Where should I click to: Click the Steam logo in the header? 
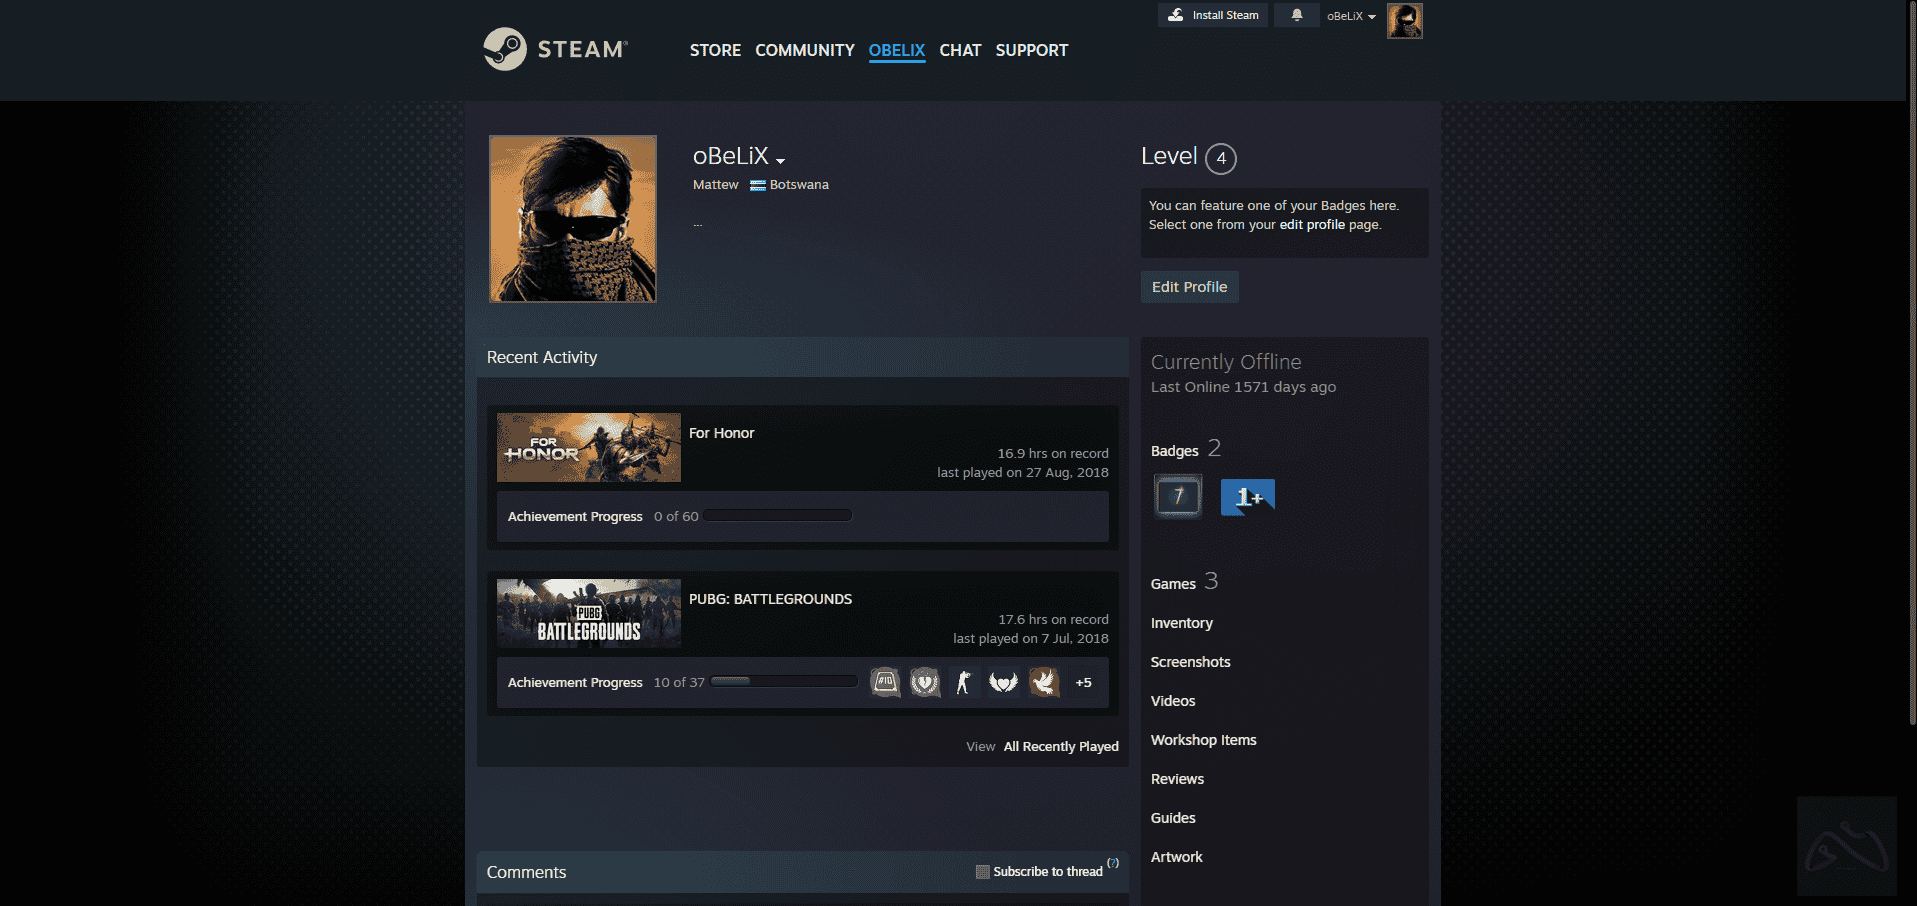click(555, 49)
